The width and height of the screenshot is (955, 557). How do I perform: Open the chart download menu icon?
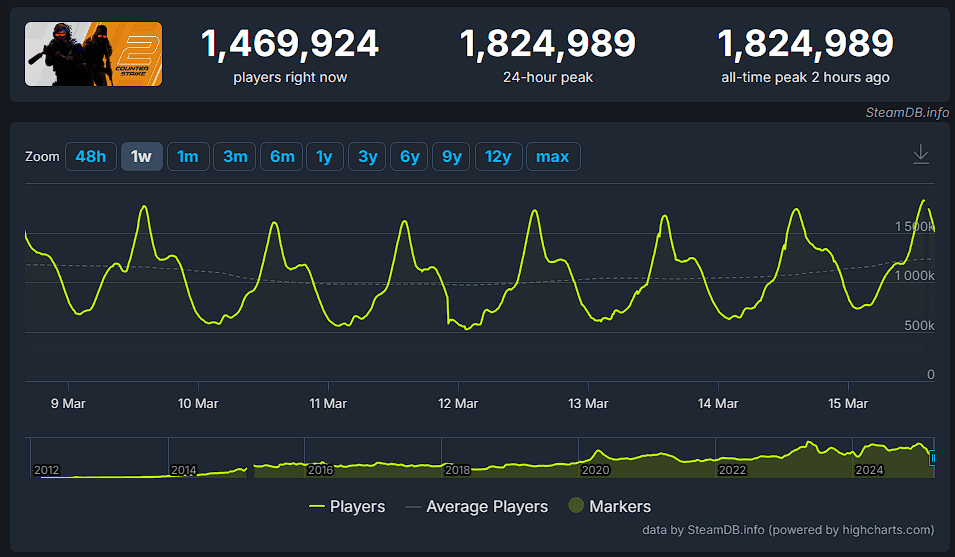pos(921,154)
